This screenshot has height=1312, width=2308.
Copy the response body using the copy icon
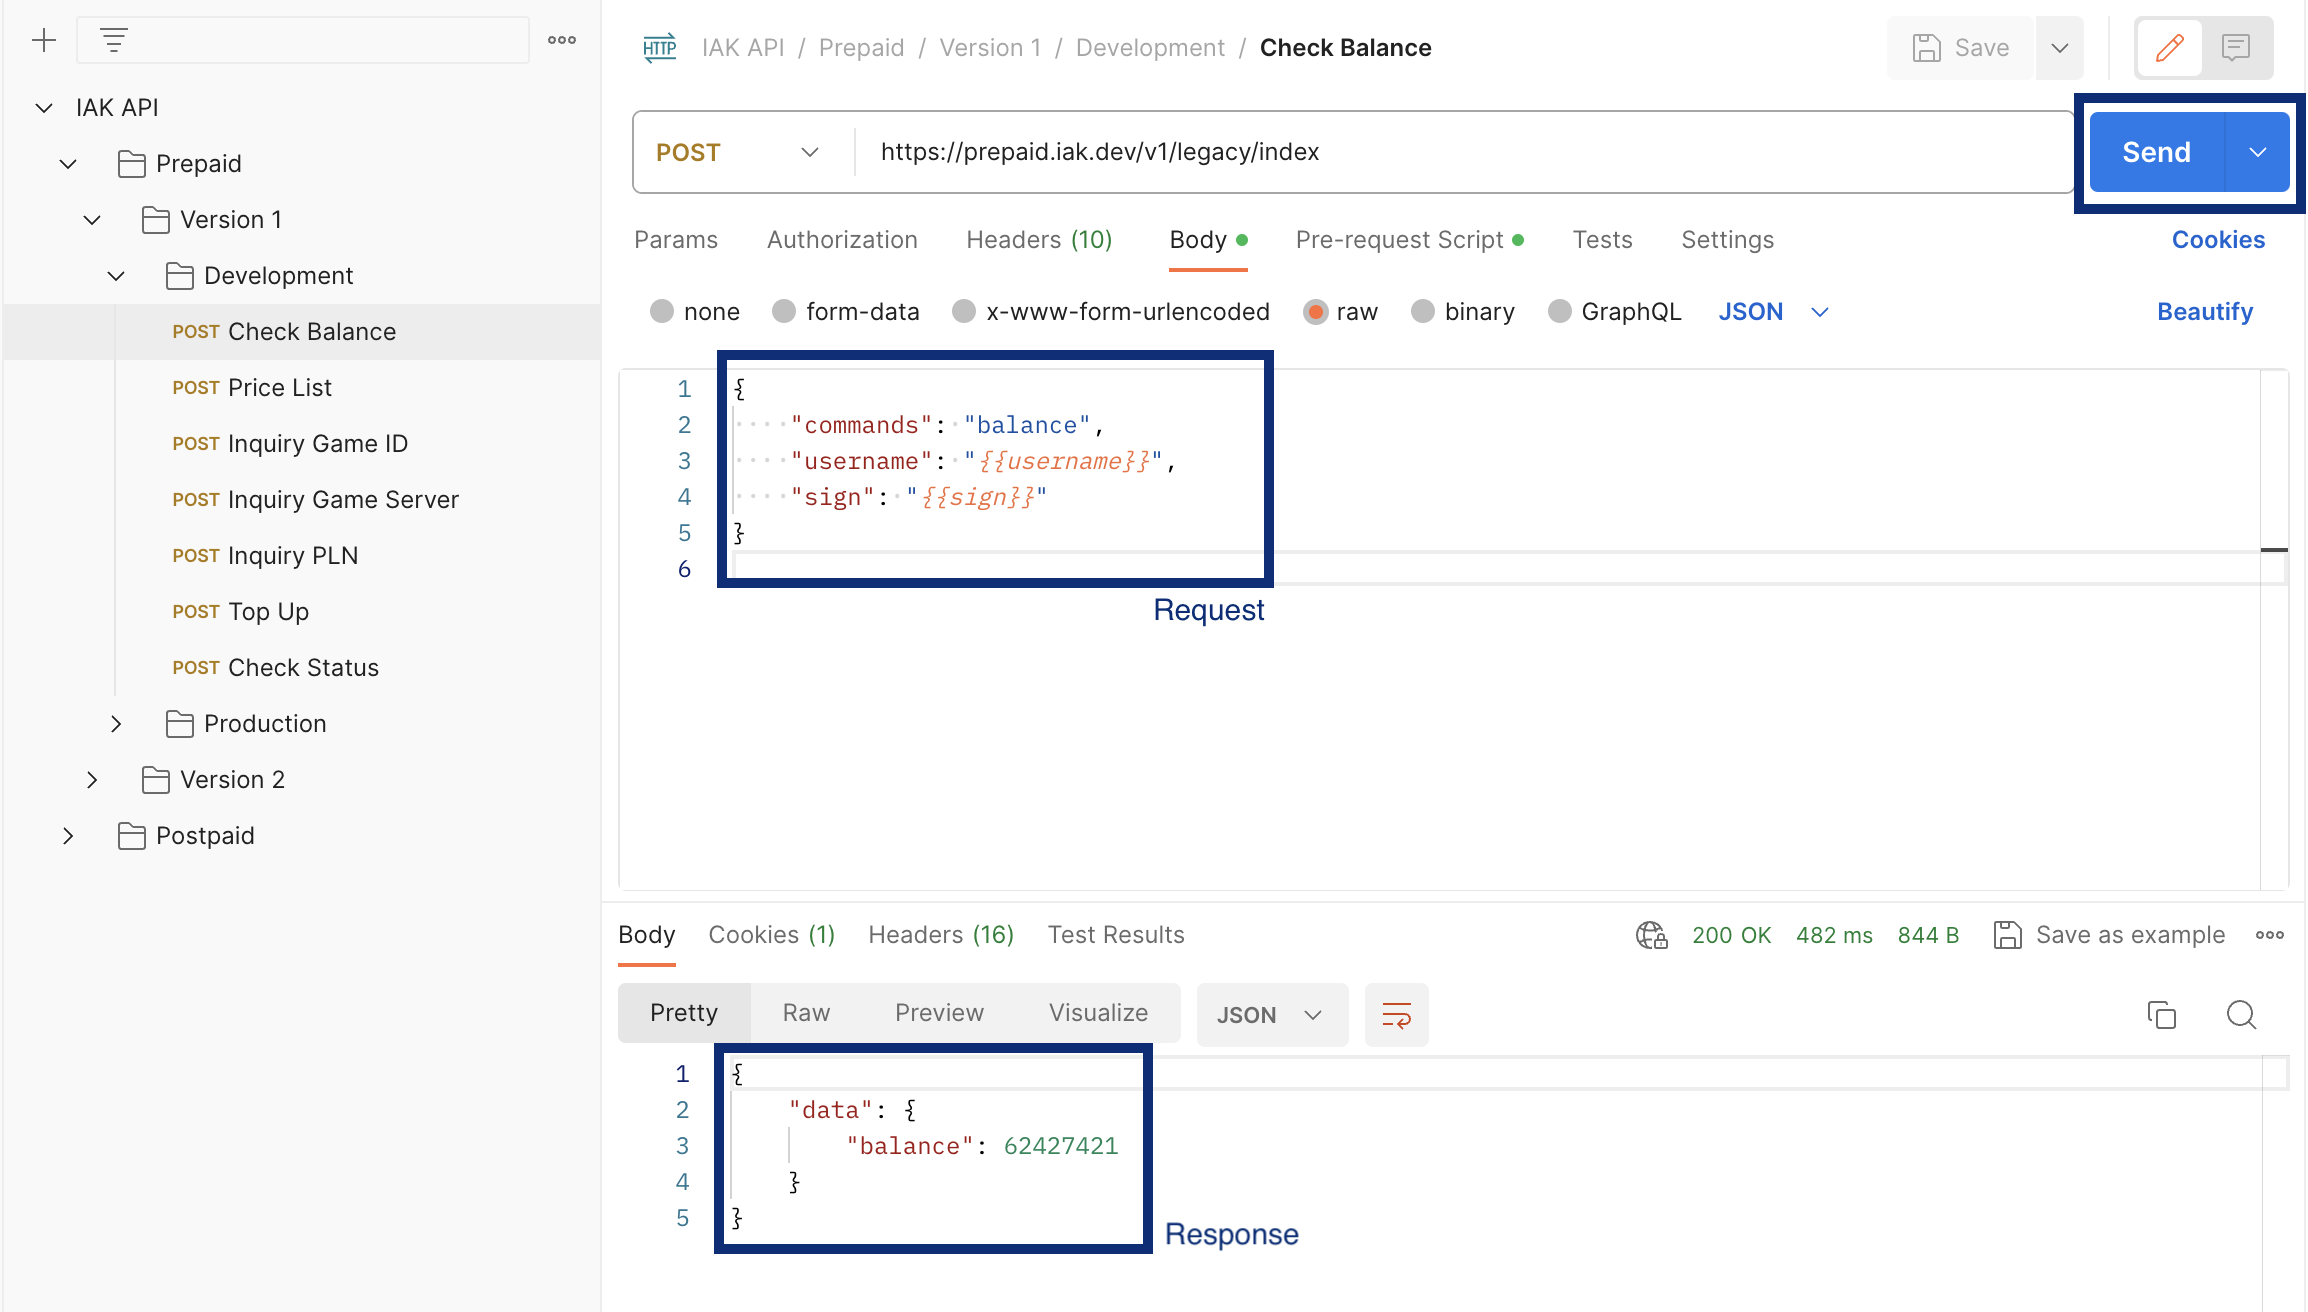(x=2162, y=1015)
